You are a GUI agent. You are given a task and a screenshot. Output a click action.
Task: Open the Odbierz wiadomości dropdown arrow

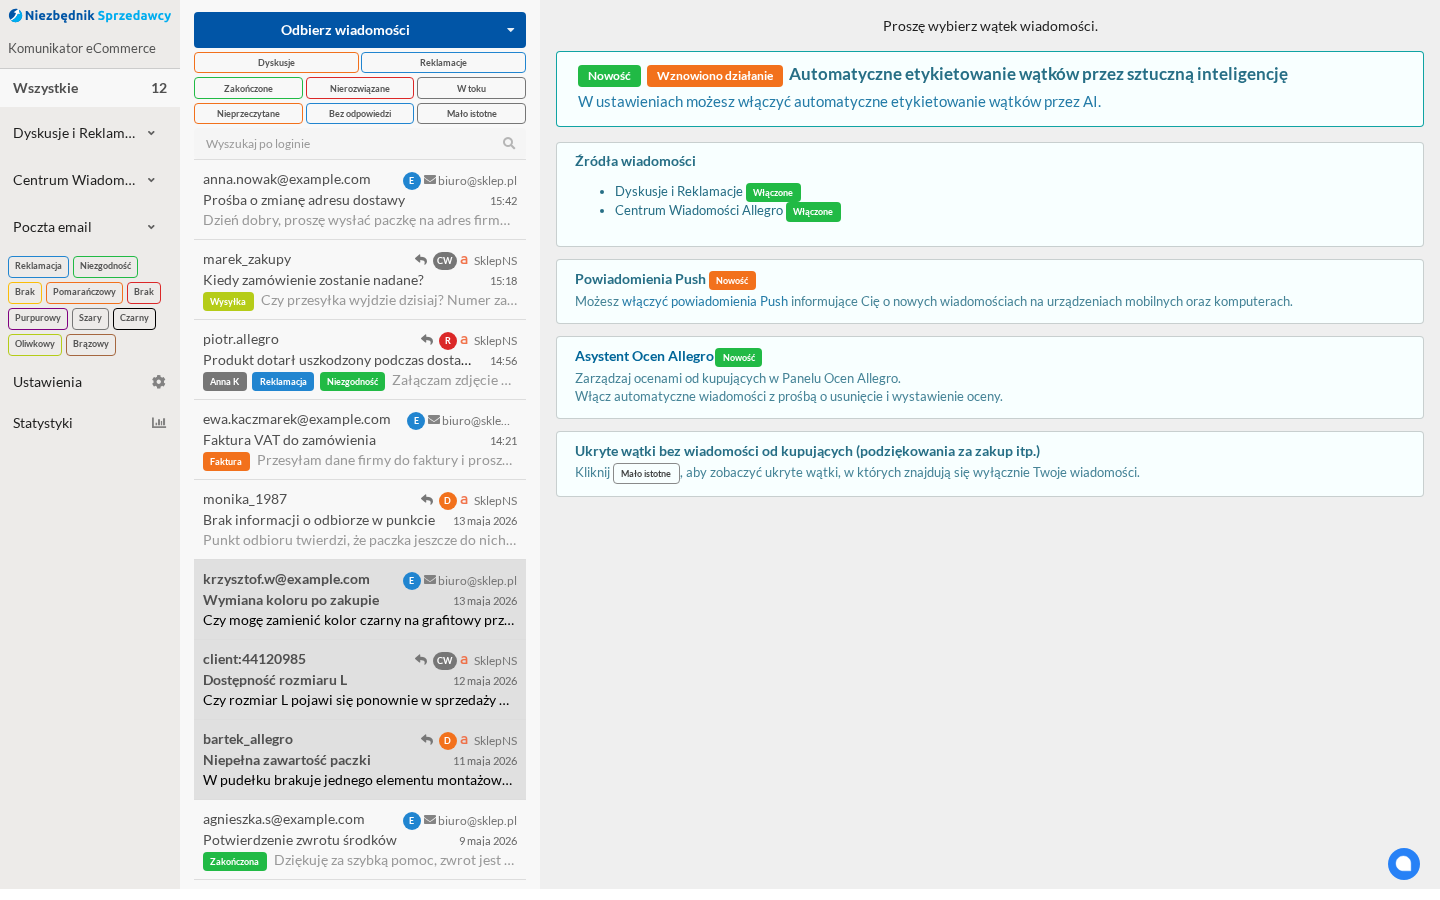pyautogui.click(x=511, y=30)
